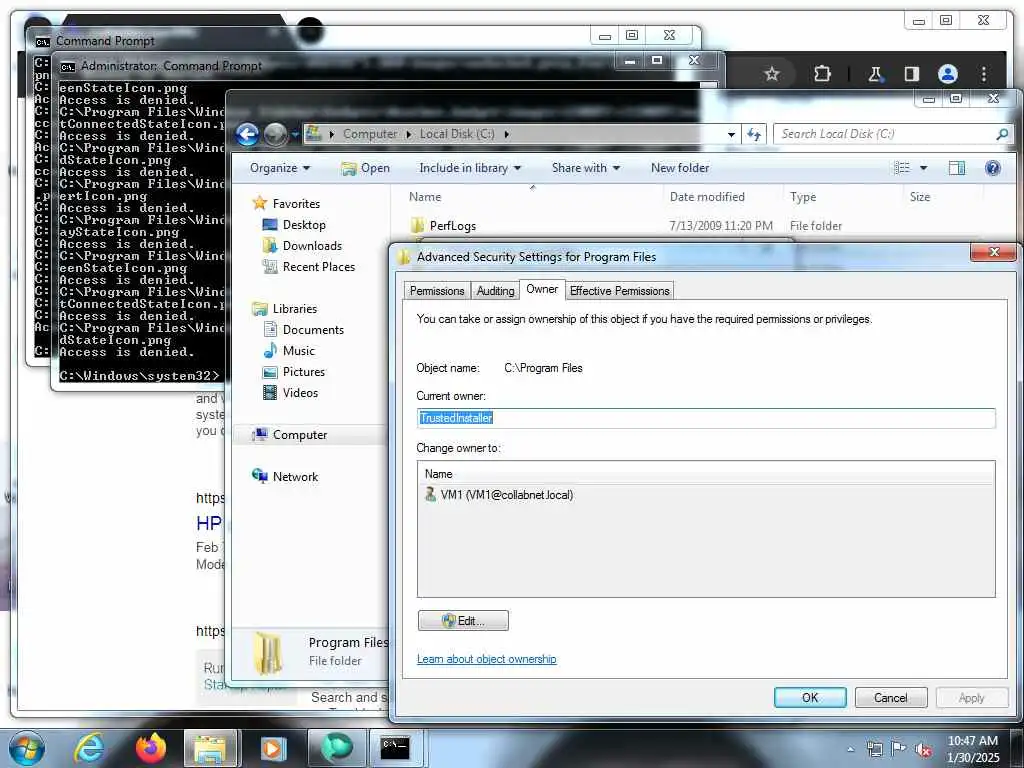Click the Current owner TrustedInstaller field

point(706,418)
